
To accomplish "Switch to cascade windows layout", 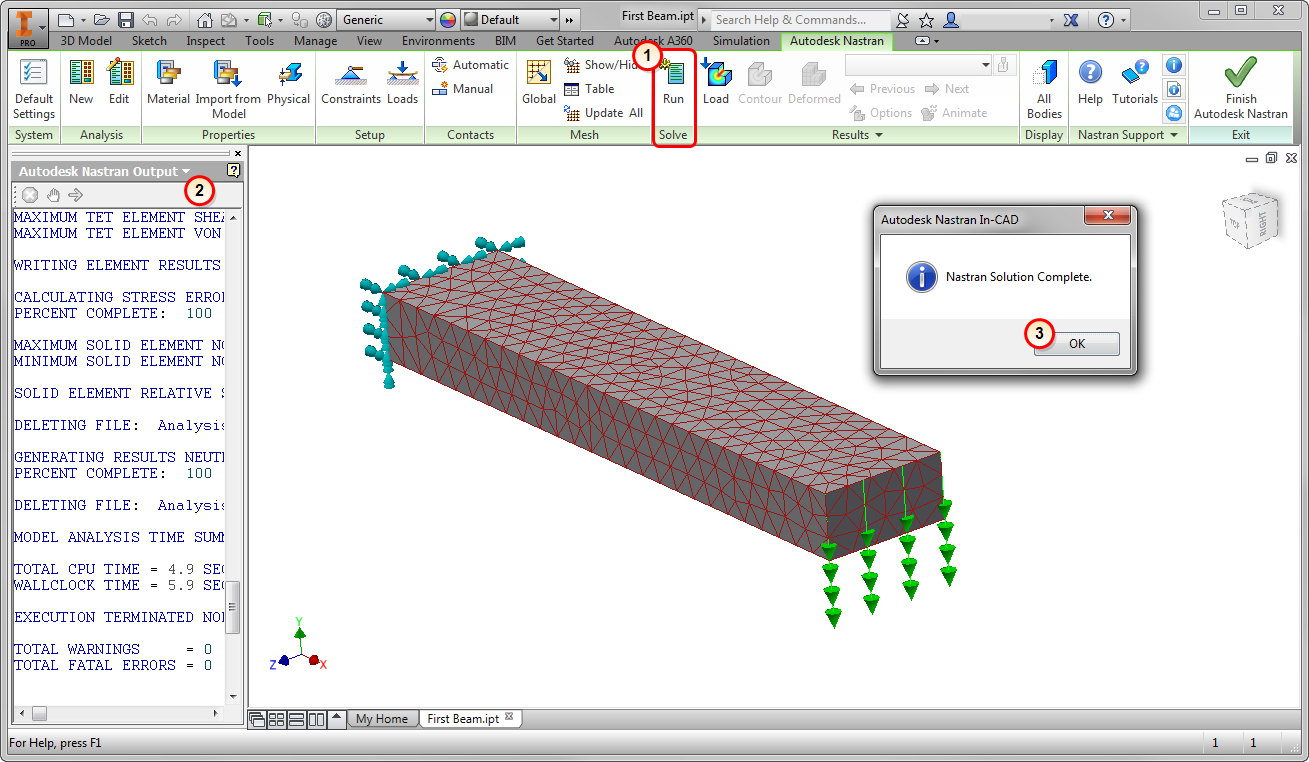I will (257, 719).
